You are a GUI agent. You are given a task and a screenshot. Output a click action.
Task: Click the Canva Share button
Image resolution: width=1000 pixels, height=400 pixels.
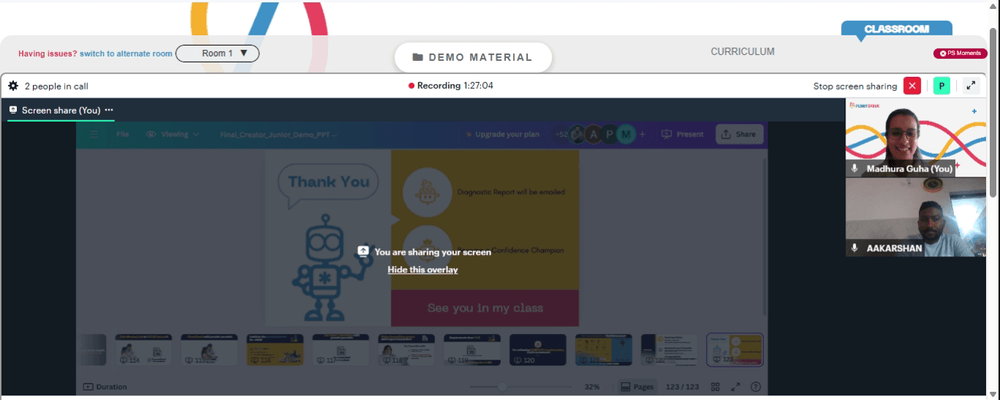pos(740,134)
